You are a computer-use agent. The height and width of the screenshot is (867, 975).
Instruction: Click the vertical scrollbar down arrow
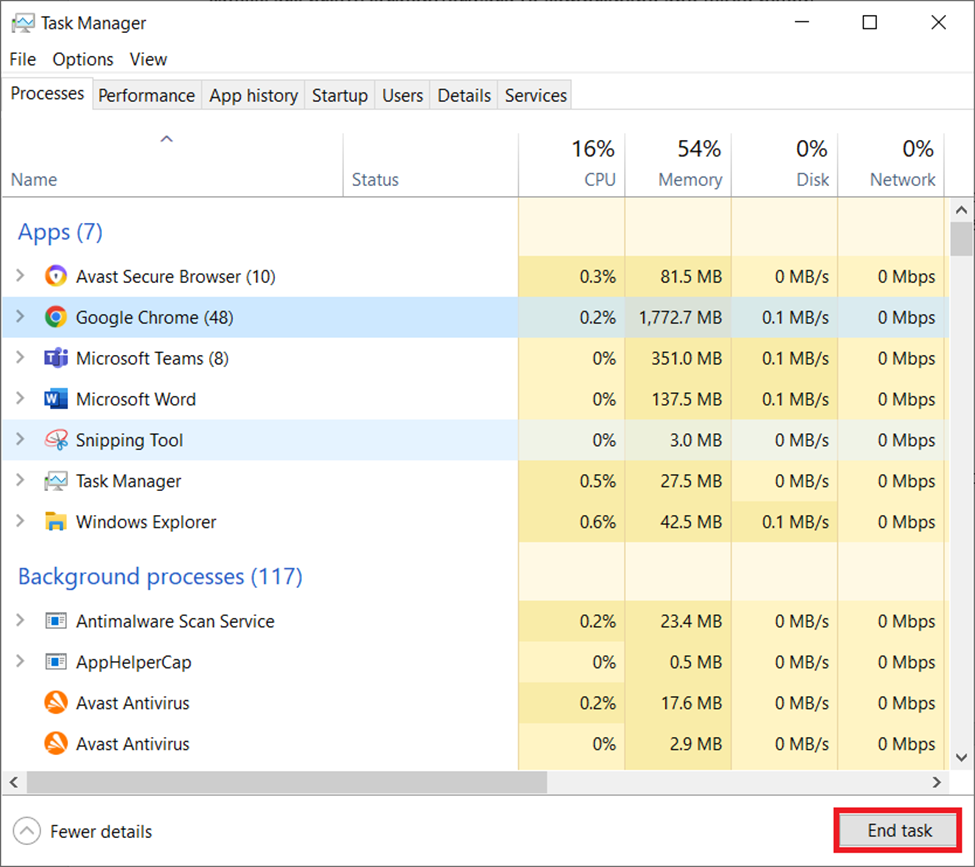961,758
